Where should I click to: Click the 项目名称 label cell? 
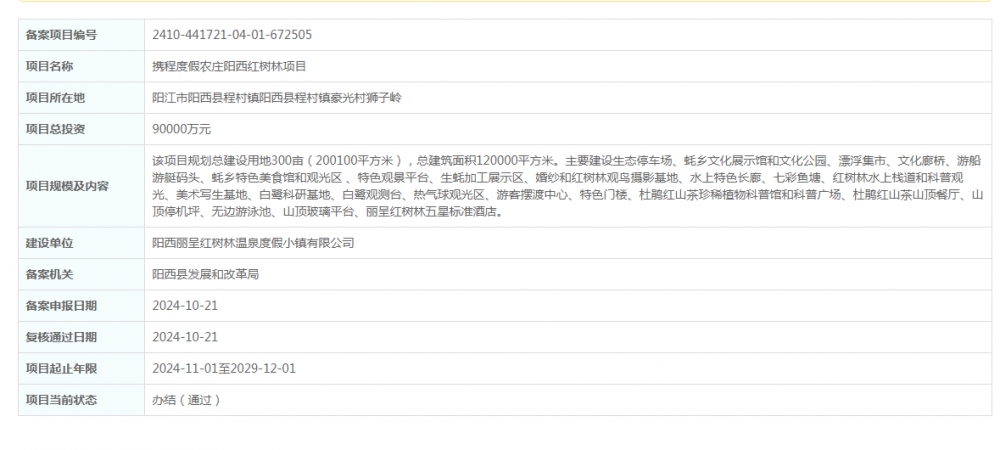pos(82,66)
